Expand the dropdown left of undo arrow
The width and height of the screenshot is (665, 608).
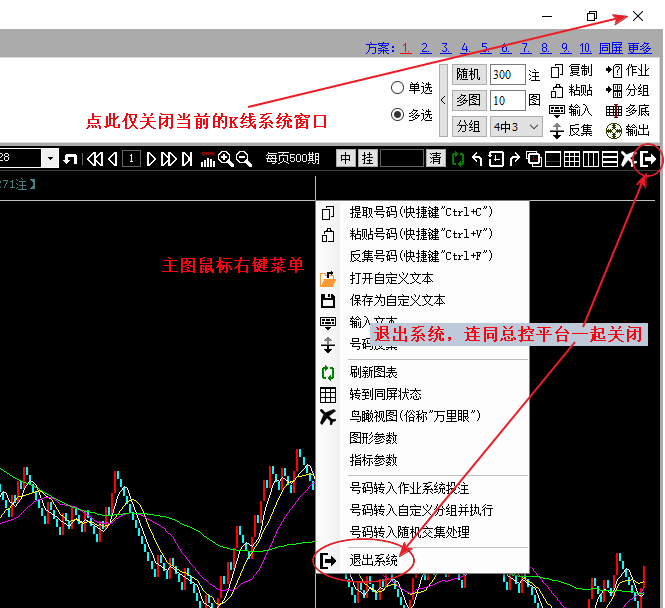tap(49, 159)
